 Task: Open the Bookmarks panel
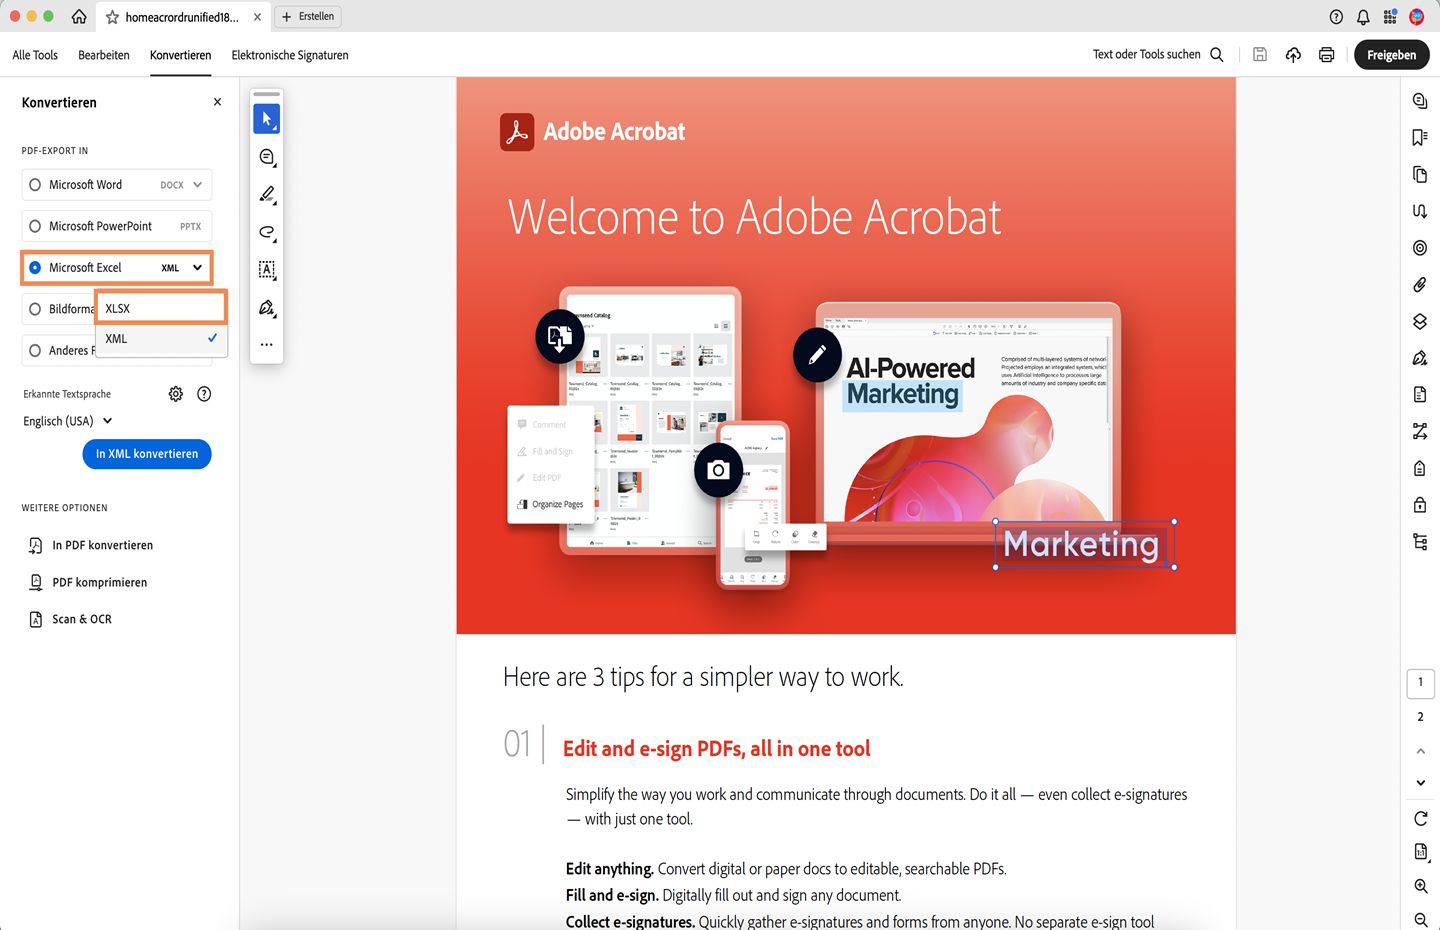[x=1420, y=137]
